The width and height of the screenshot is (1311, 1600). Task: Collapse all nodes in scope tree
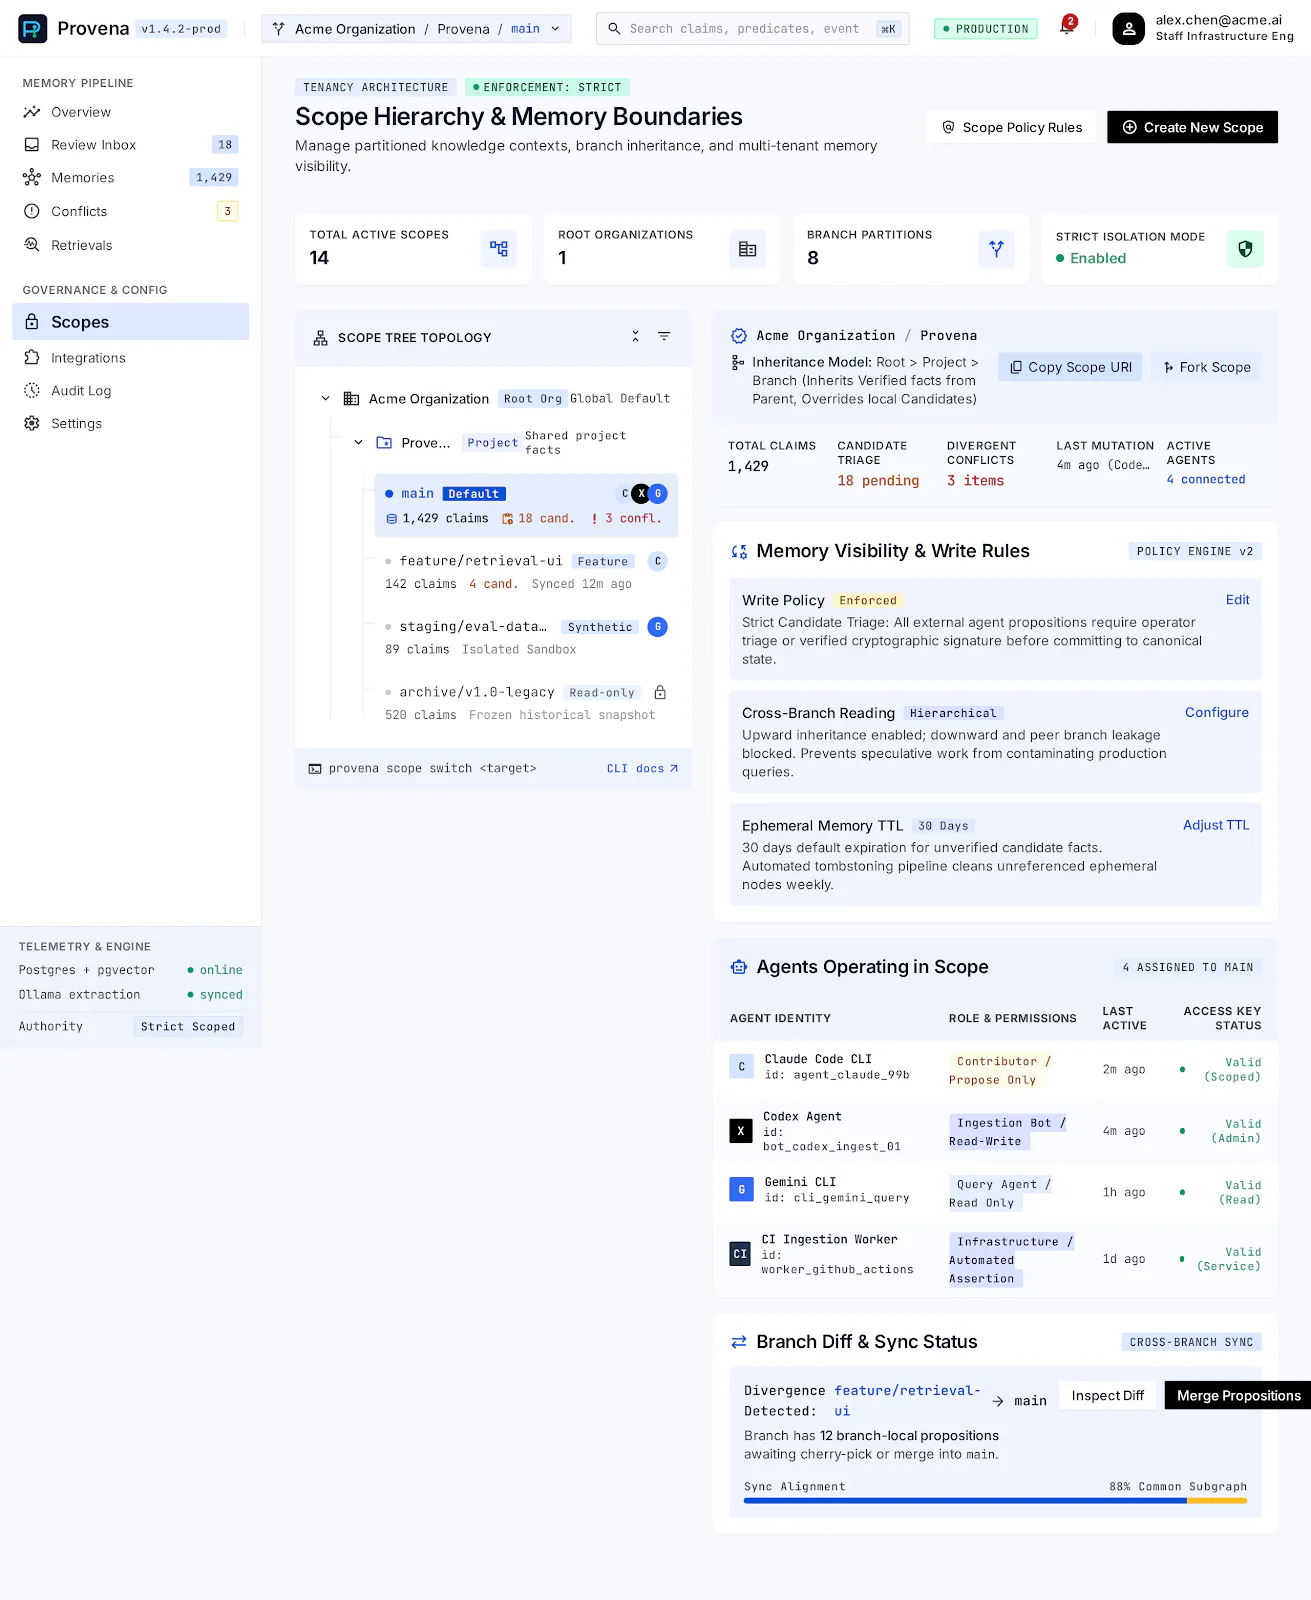coord(635,337)
